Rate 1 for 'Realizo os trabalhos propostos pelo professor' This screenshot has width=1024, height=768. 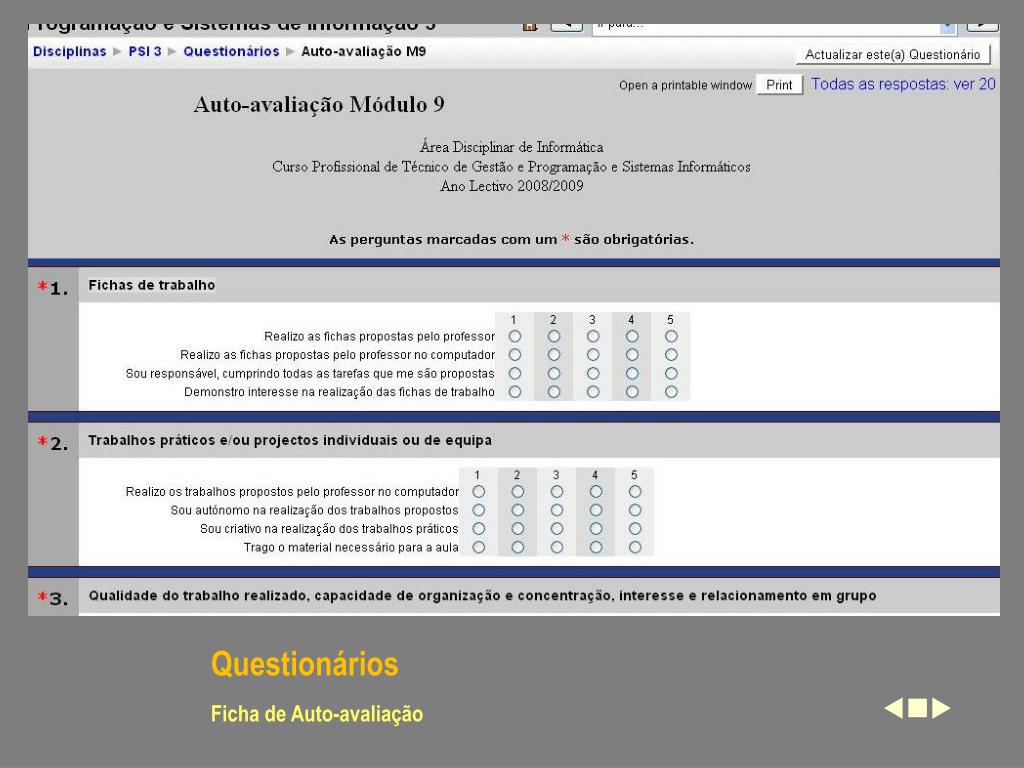coord(479,492)
